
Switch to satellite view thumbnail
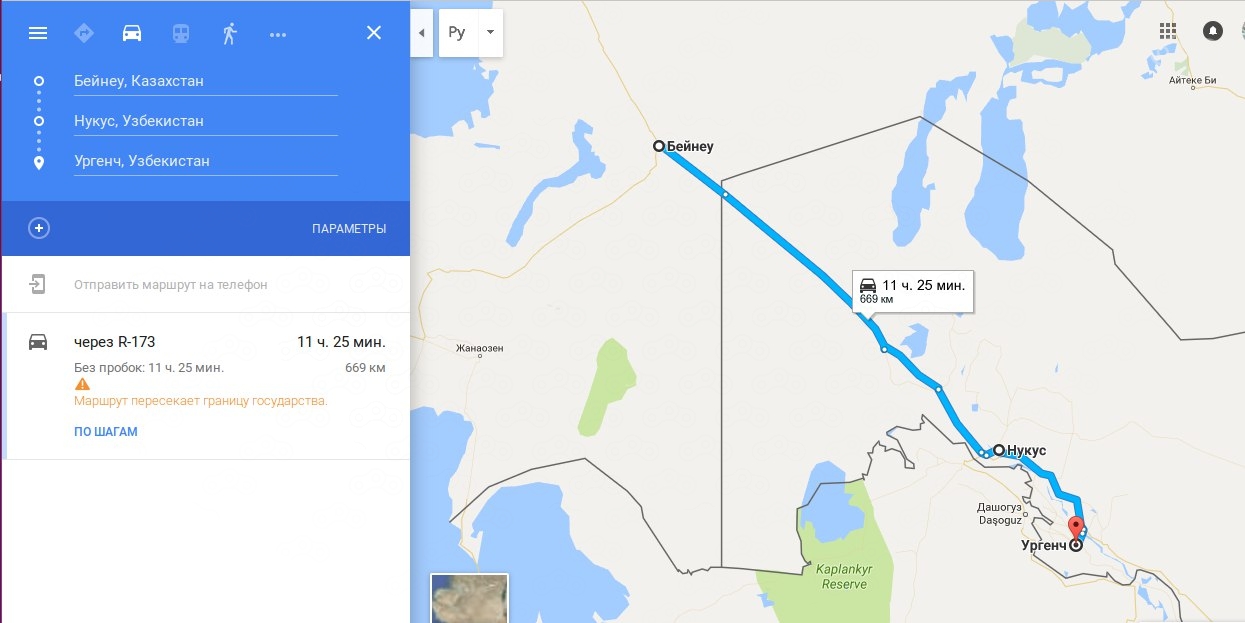click(469, 598)
